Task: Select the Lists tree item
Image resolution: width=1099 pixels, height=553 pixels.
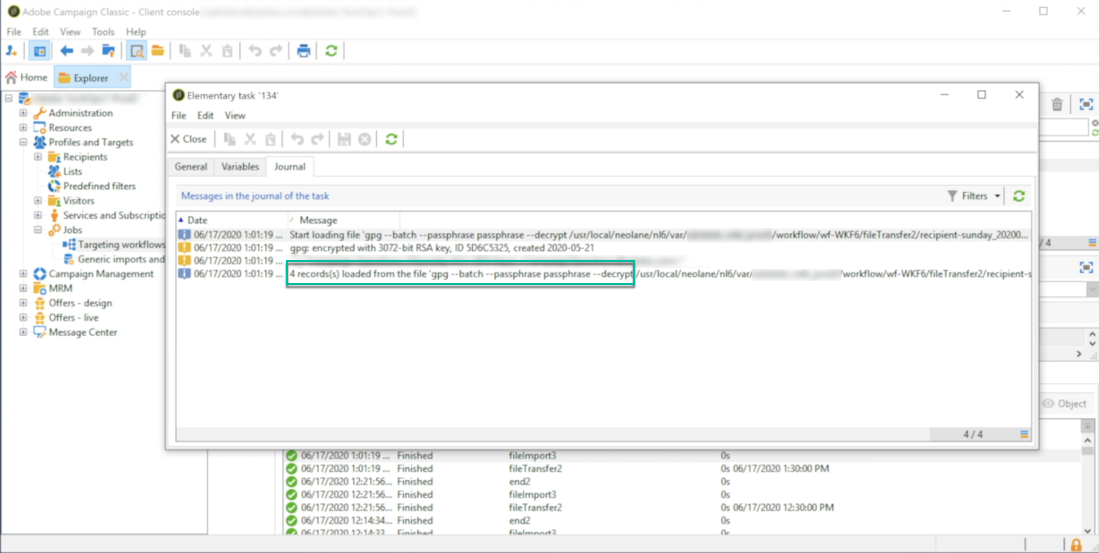Action: [x=72, y=172]
